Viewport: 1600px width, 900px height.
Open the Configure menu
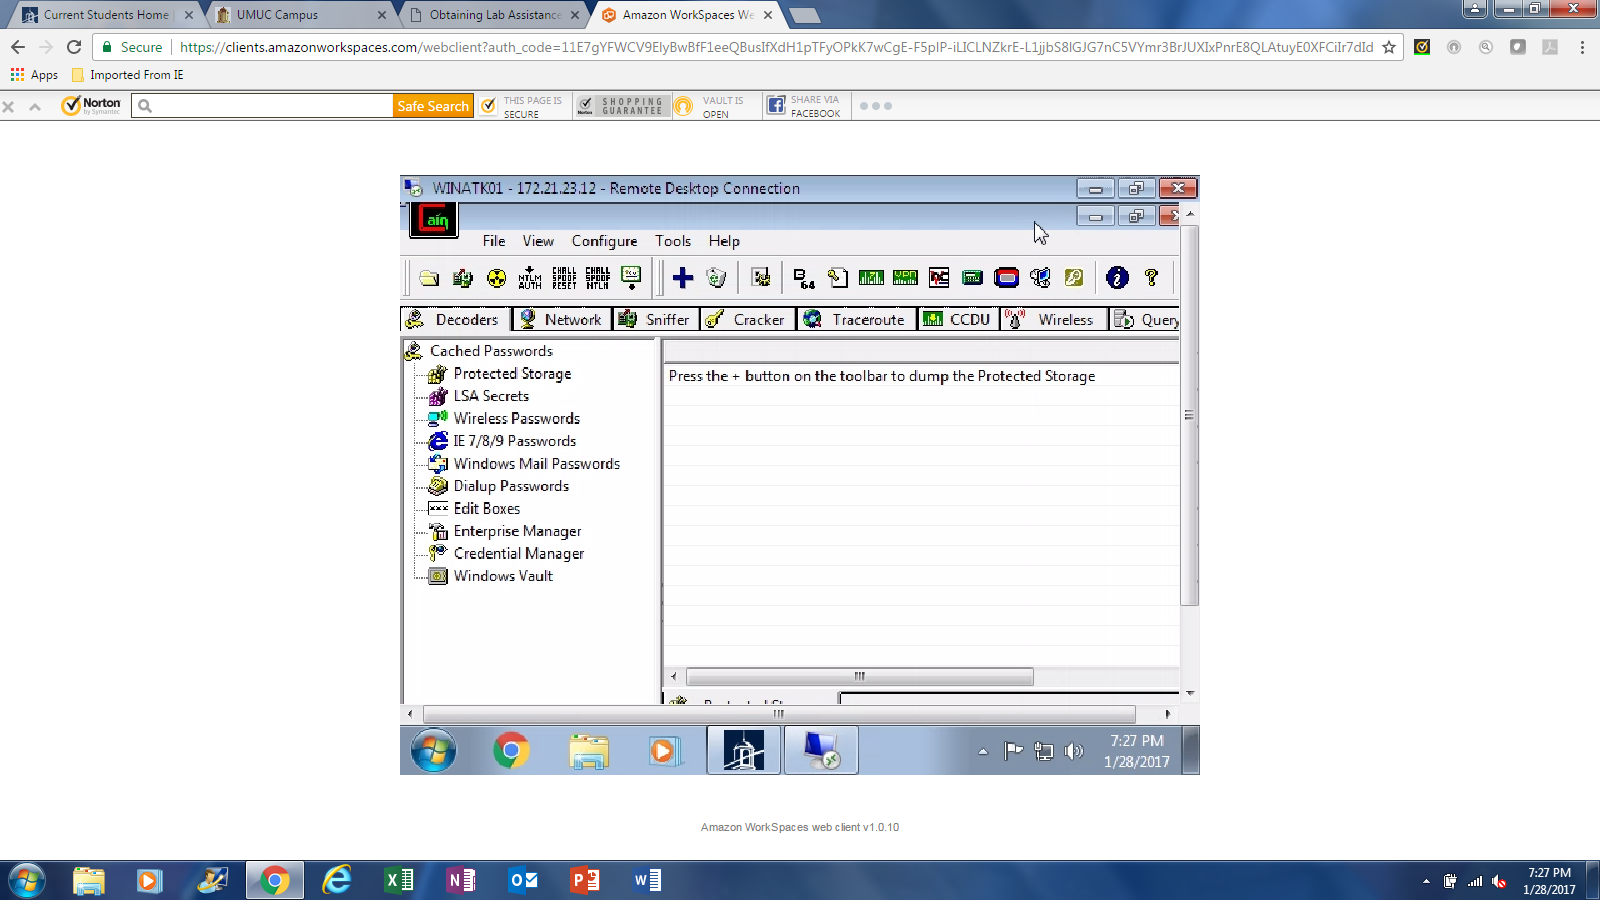pyautogui.click(x=604, y=241)
